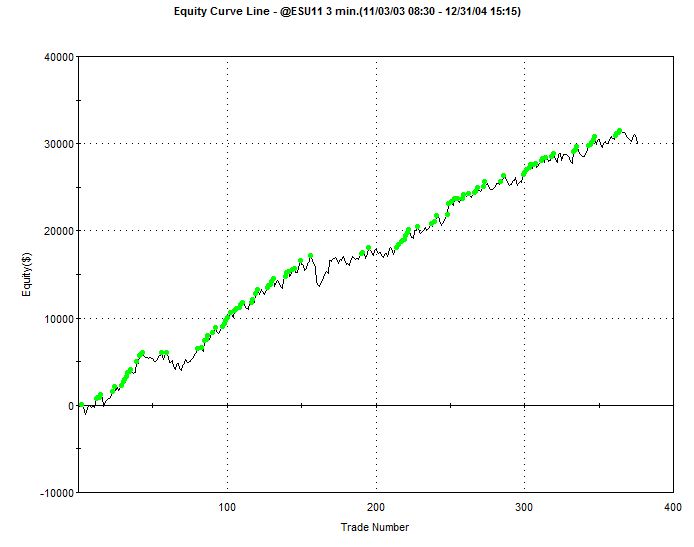Click the green peak marker just before trade 160 drawdown

[310, 256]
